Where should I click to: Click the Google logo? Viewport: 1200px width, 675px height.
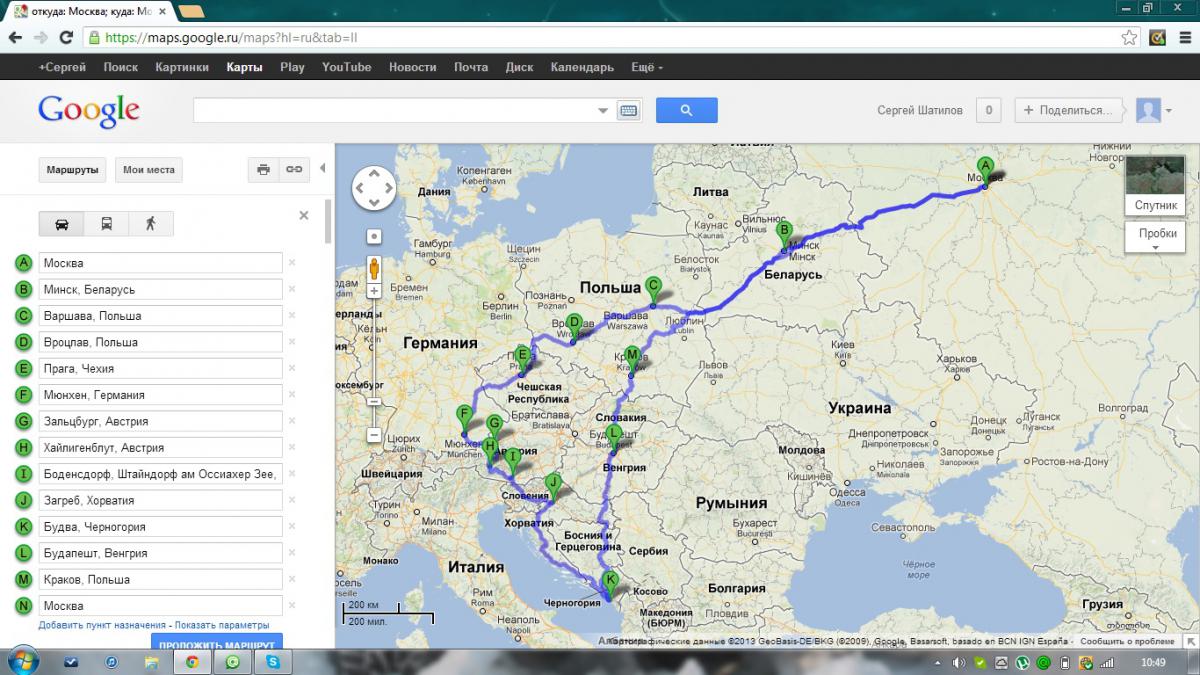click(88, 111)
